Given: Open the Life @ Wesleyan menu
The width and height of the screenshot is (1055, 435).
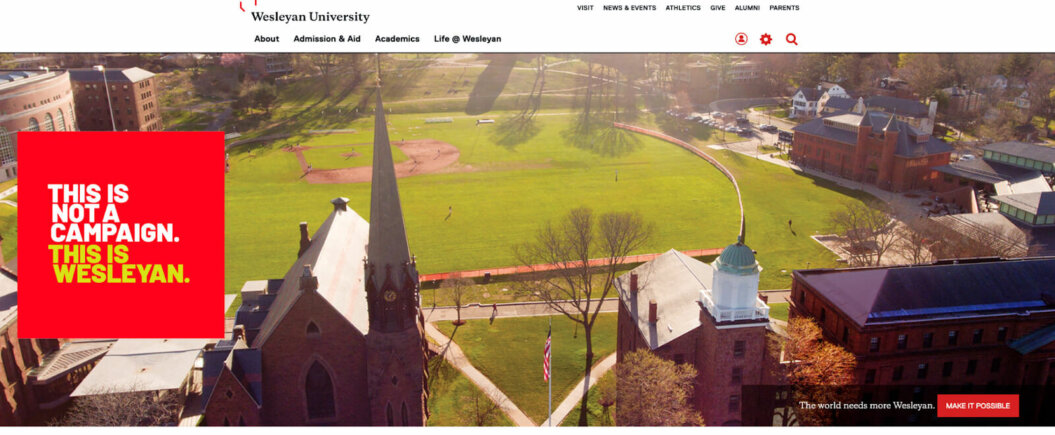Looking at the screenshot, I should click(x=468, y=39).
